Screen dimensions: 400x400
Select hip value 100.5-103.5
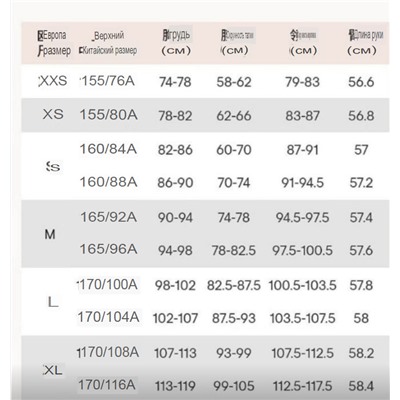(302, 286)
